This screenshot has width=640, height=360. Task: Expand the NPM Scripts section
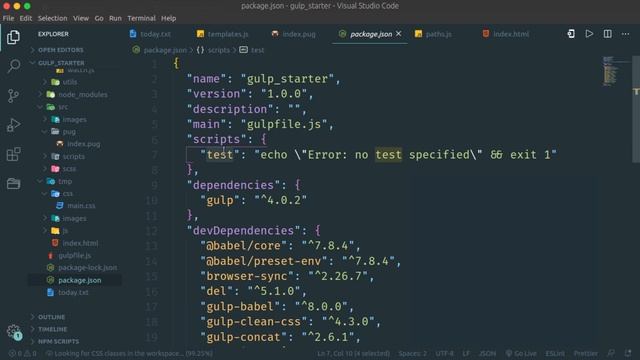tap(58, 341)
